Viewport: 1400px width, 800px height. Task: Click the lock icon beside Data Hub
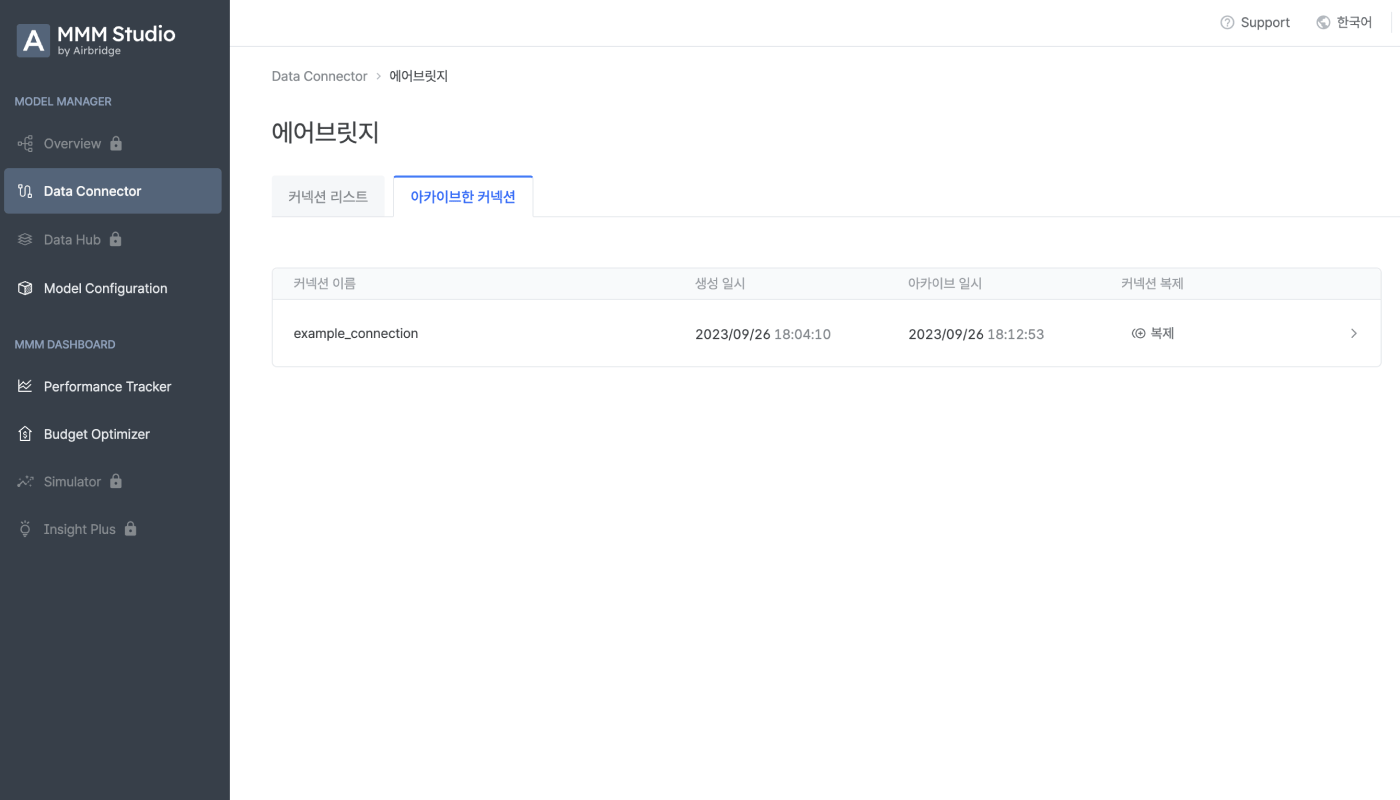115,239
